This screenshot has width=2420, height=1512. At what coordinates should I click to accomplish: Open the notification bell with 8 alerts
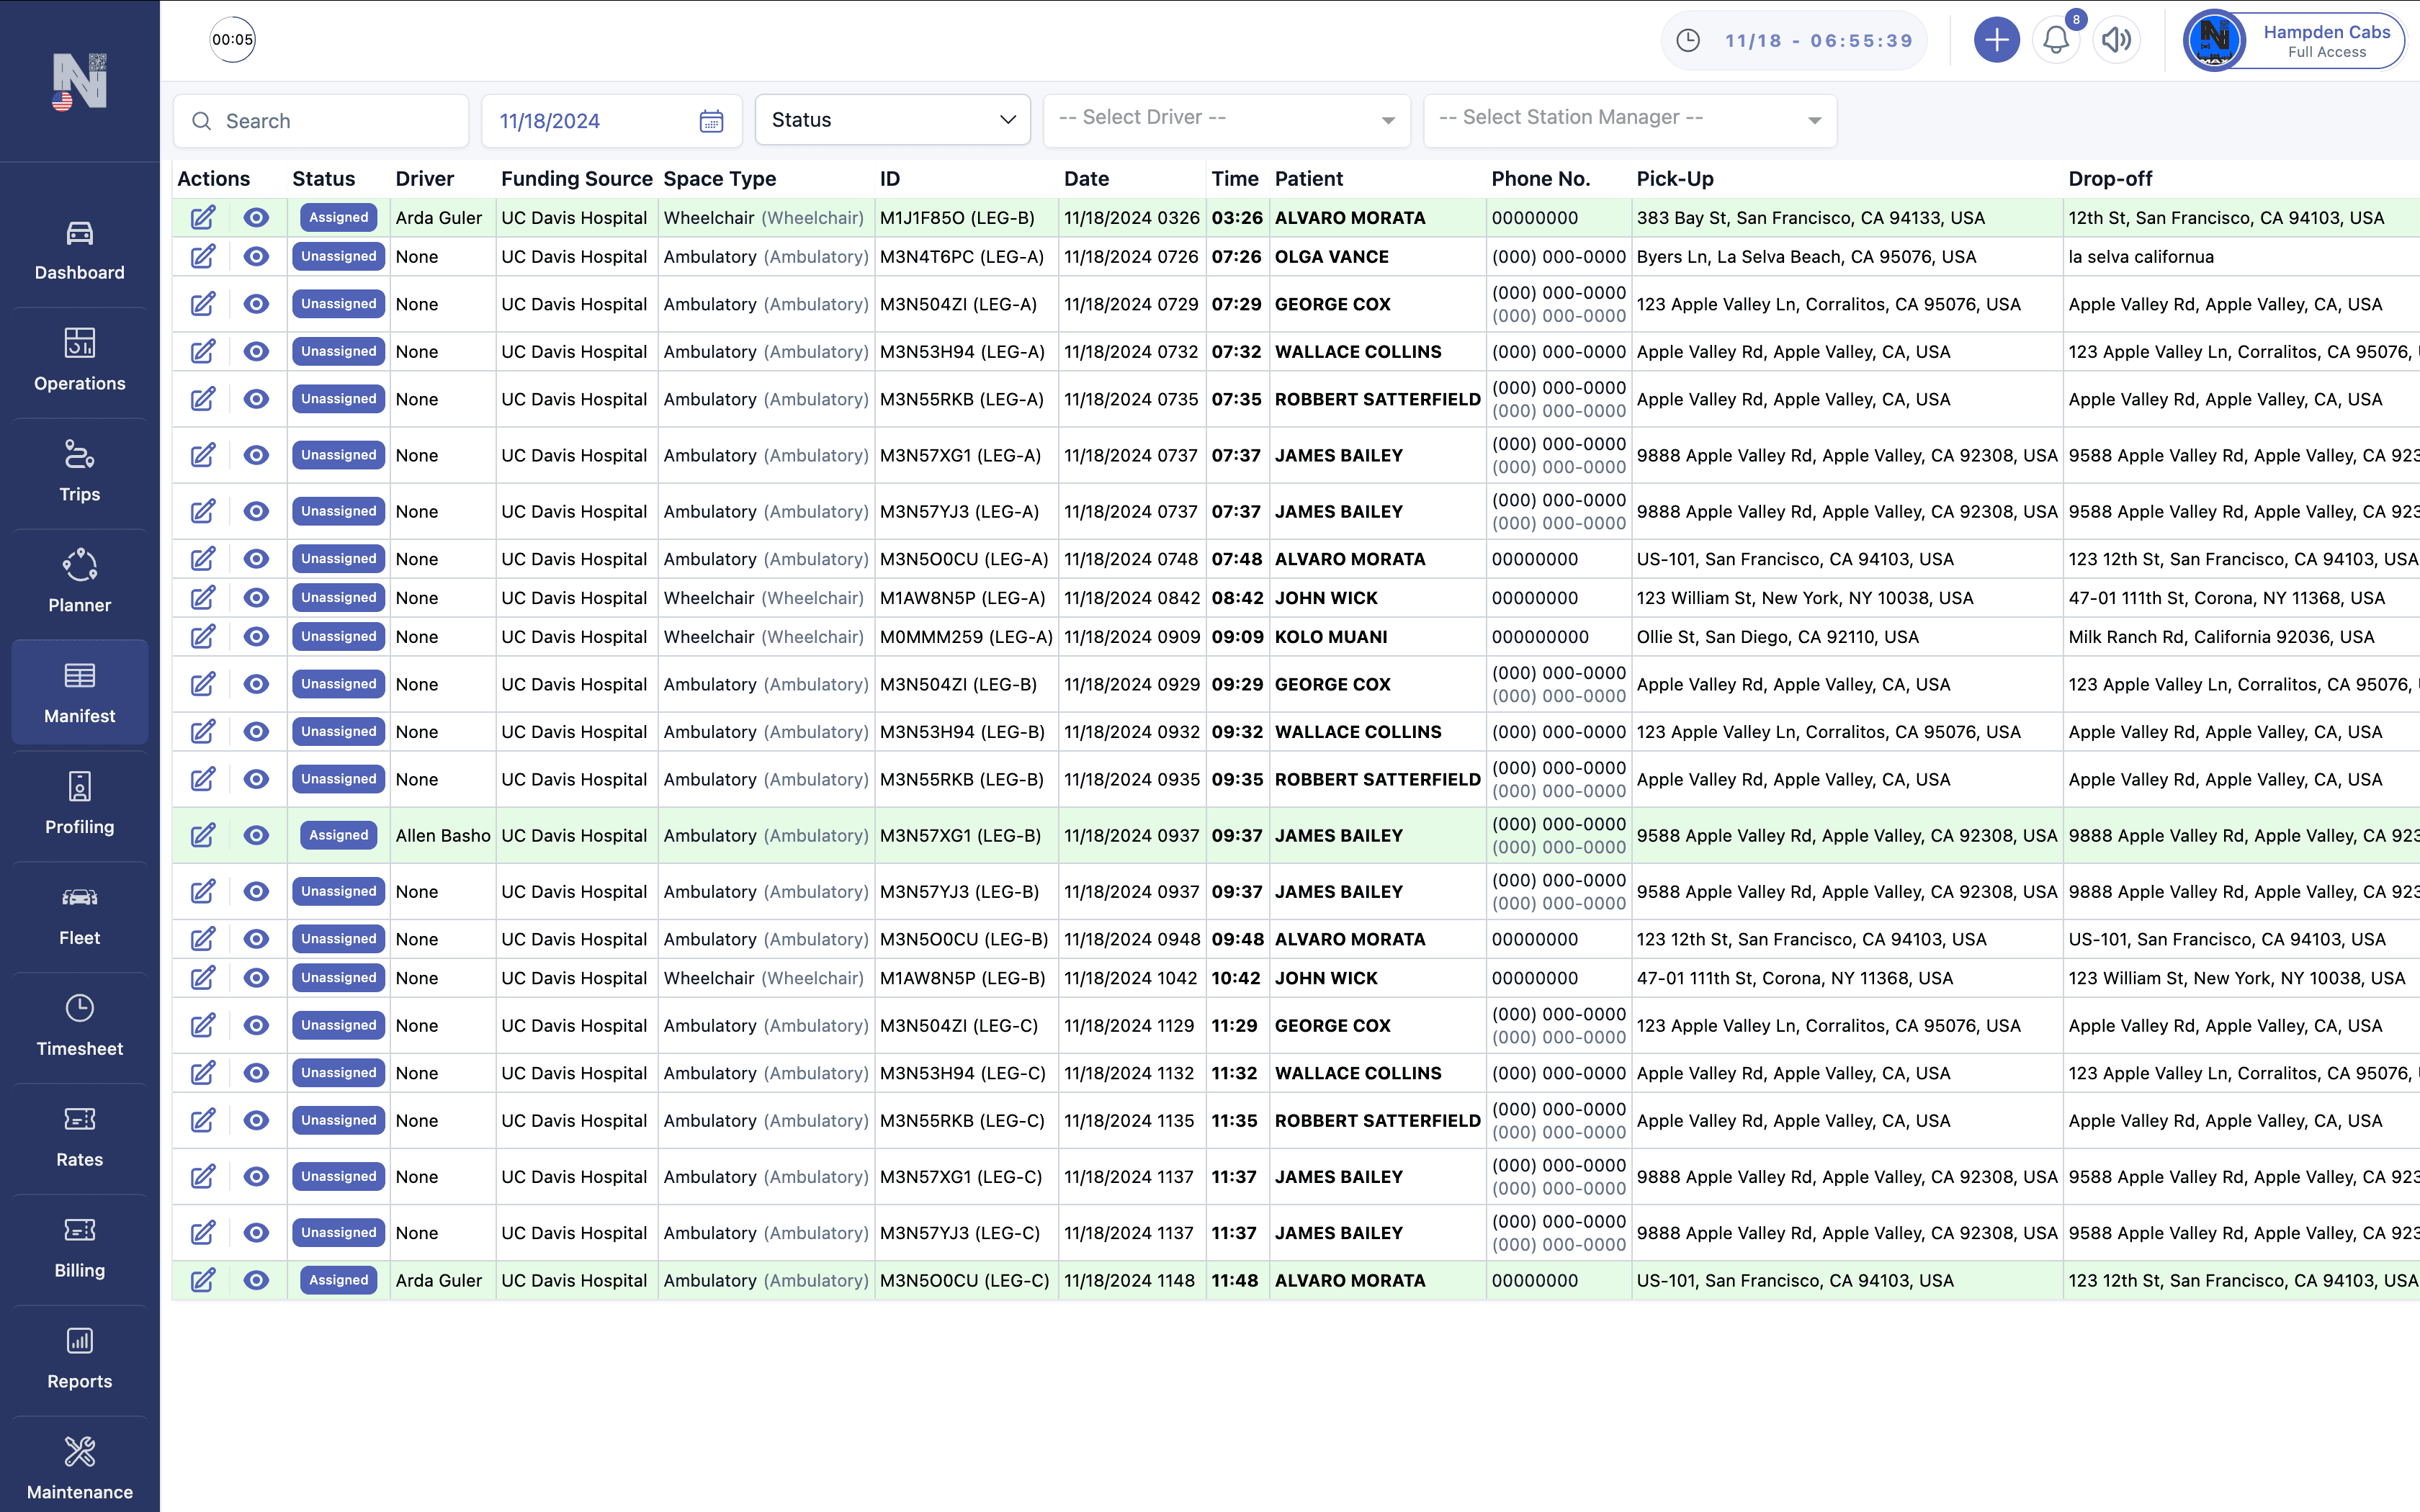coord(2056,40)
